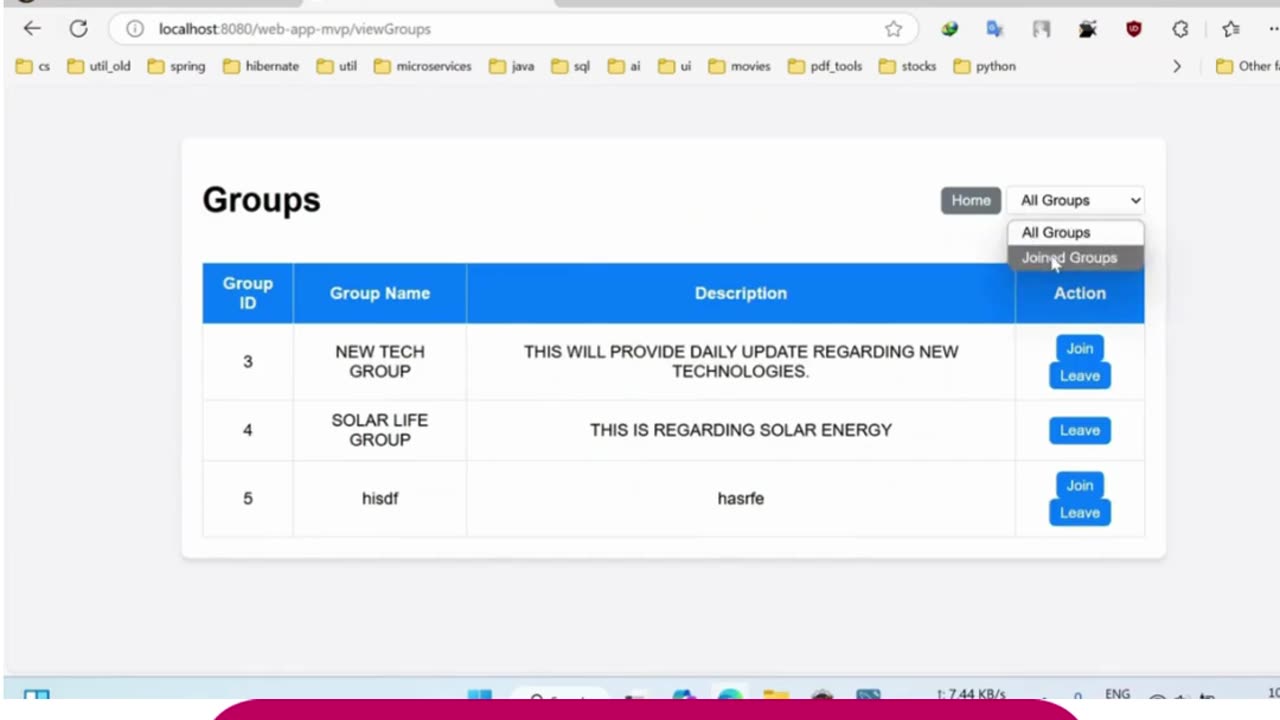Screen dimensions: 1280x720
Task: Open the Other favorites folder
Action: tap(1247, 66)
